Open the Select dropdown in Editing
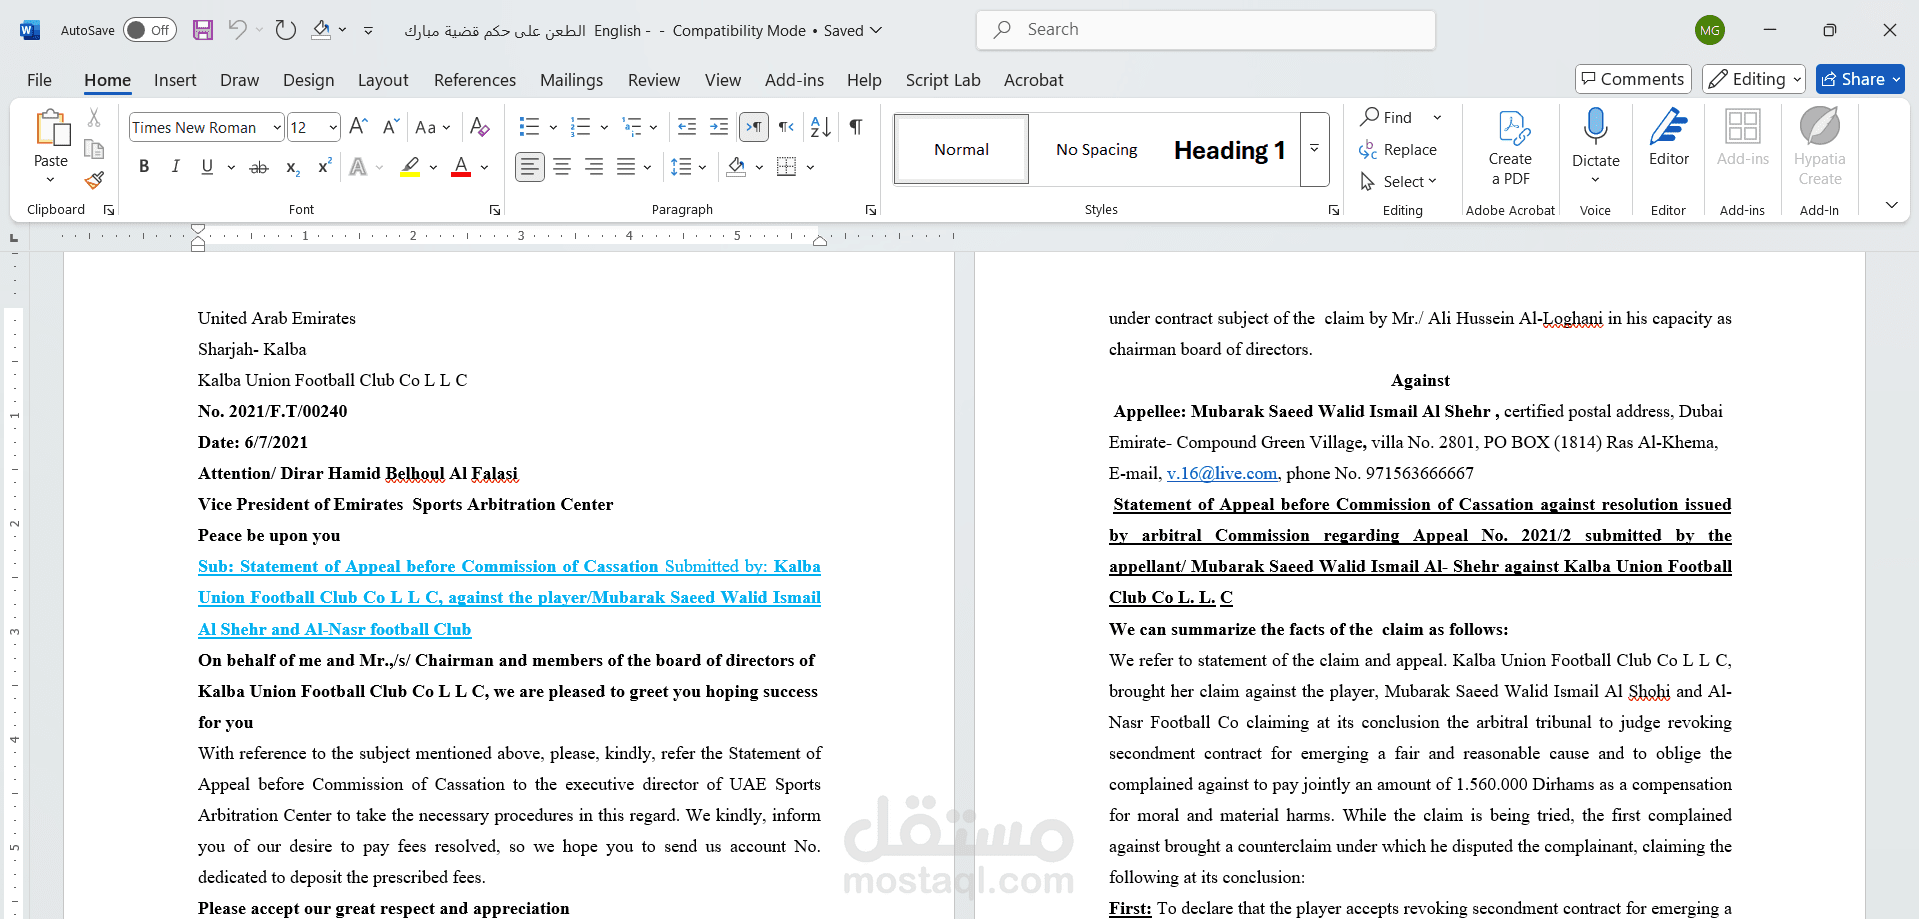Screen dimensions: 1919x919 pos(1398,181)
